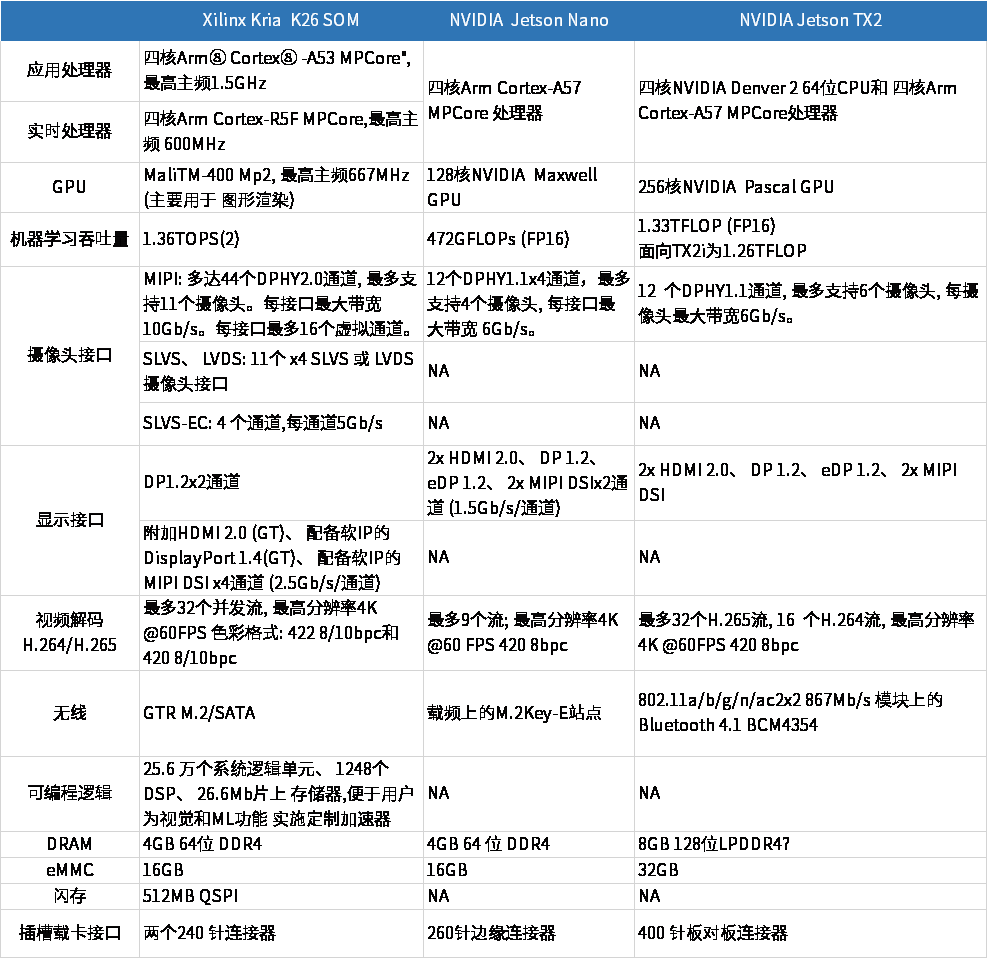Click the eMMC row label

[x=69, y=870]
